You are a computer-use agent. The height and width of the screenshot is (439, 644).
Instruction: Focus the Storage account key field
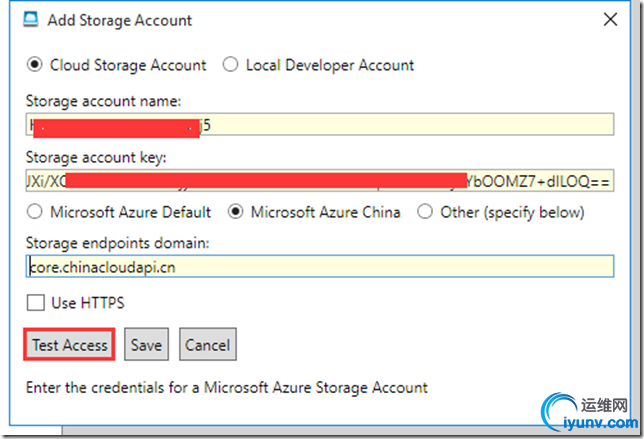click(x=320, y=182)
